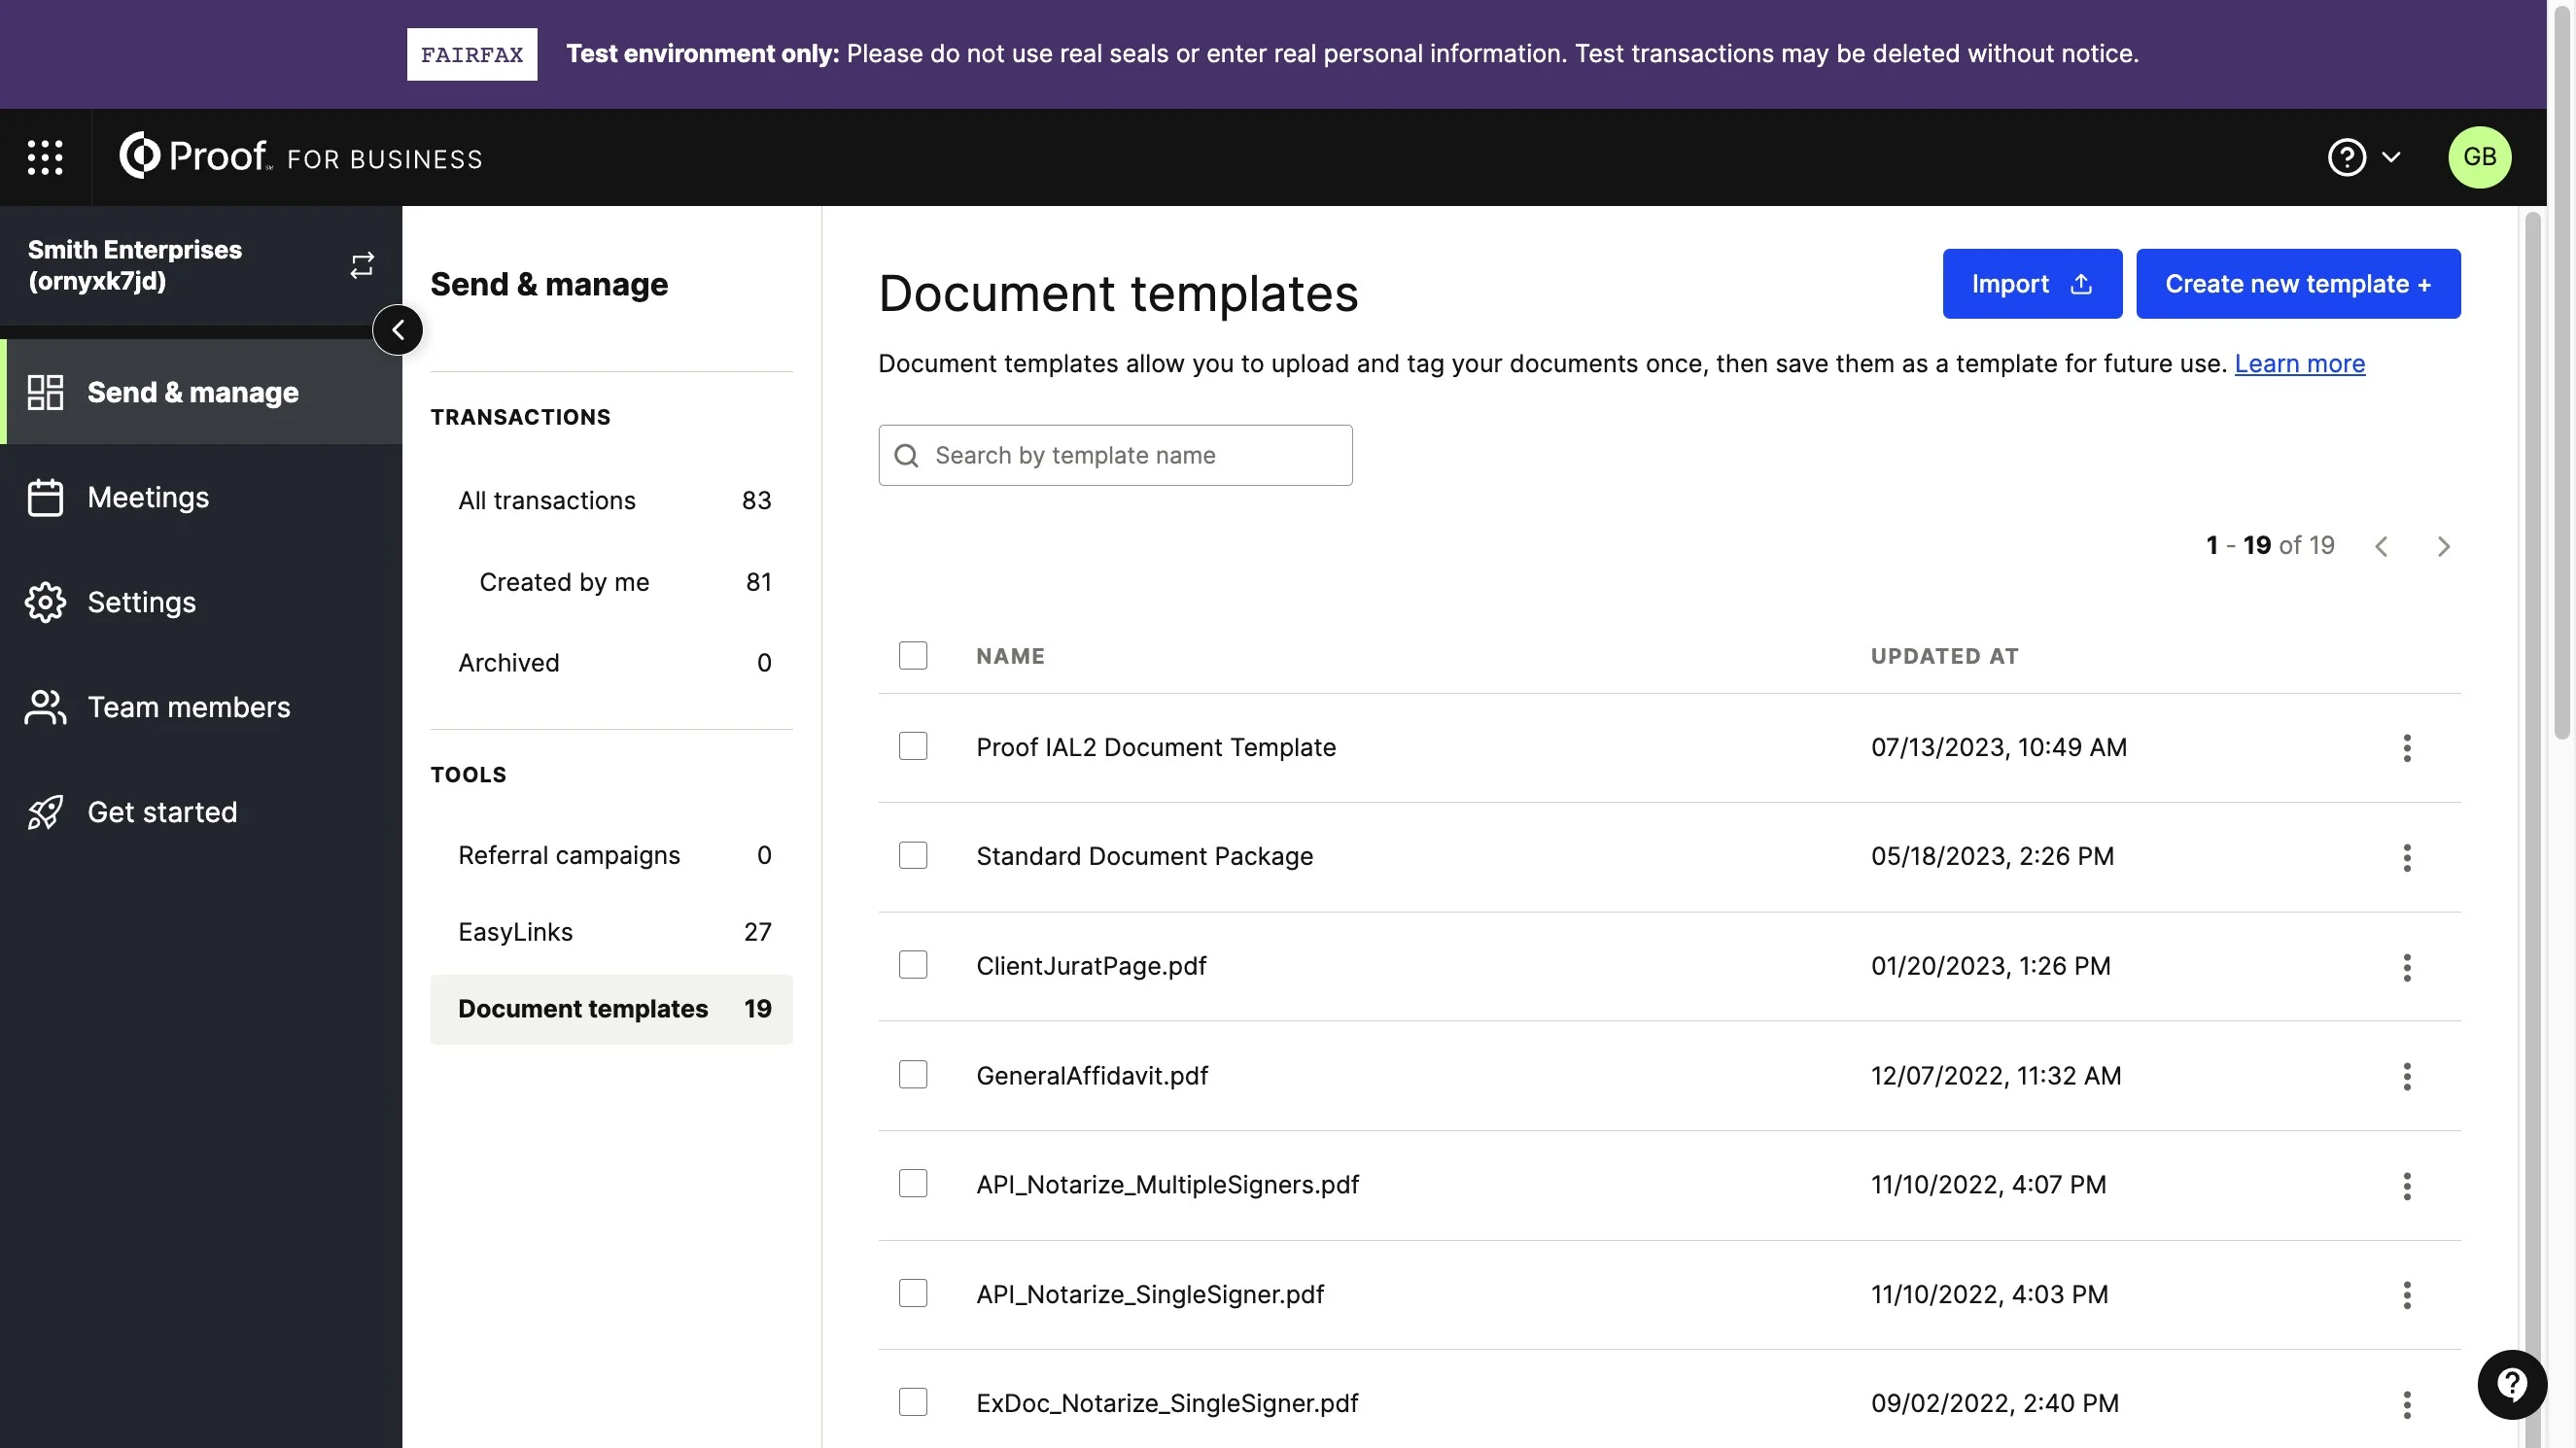Switch organization using the swap arrows icon
This screenshot has width=2576, height=1448.
tap(362, 265)
